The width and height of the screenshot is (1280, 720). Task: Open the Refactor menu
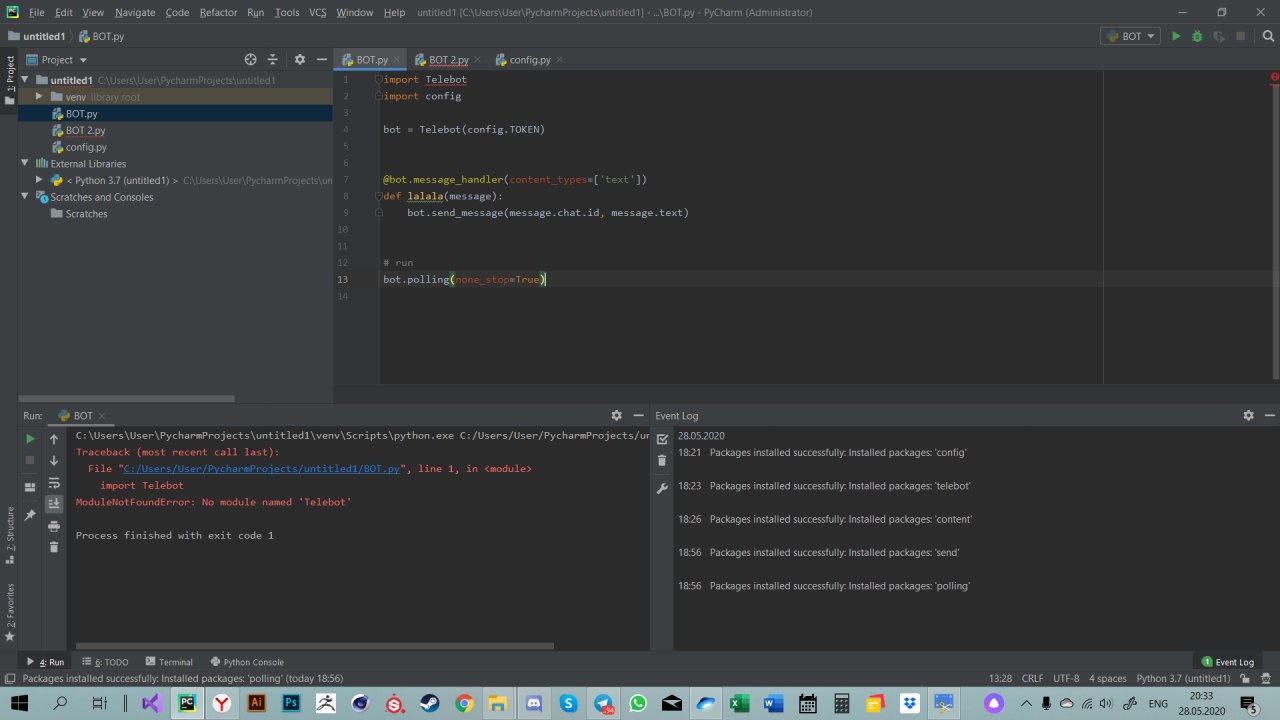(x=218, y=12)
